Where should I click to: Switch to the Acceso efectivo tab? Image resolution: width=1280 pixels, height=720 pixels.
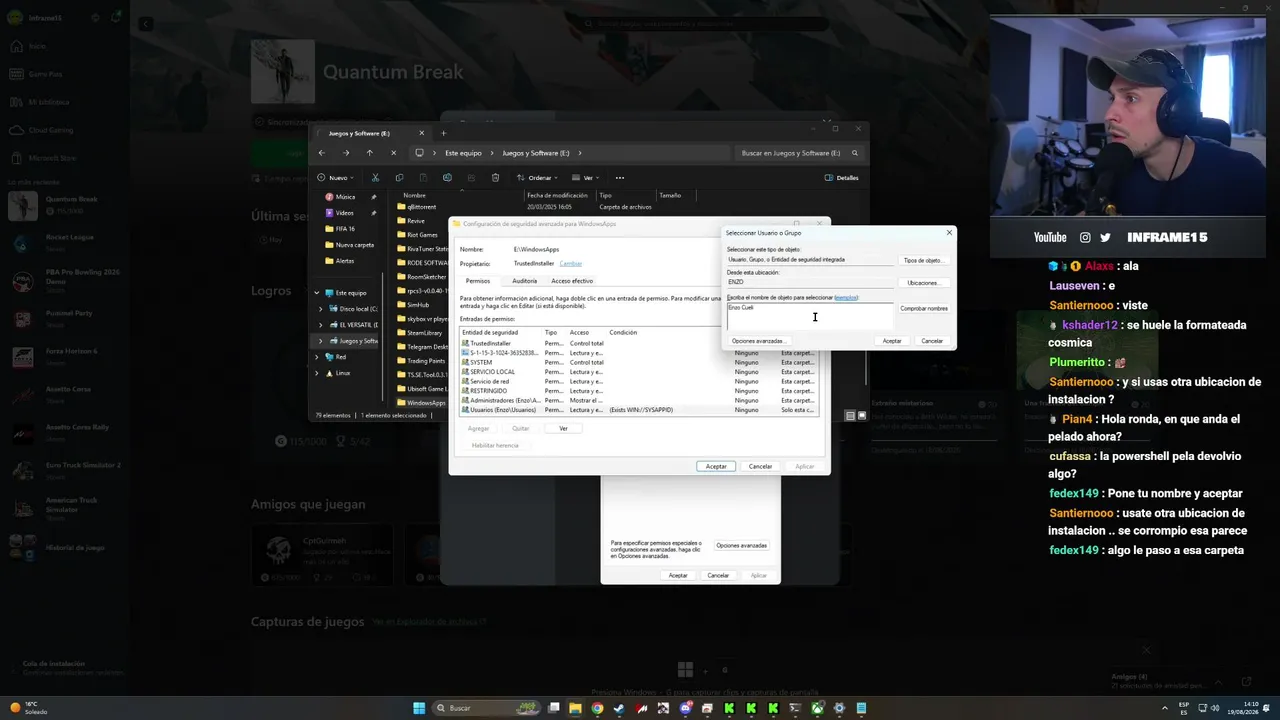pos(572,281)
